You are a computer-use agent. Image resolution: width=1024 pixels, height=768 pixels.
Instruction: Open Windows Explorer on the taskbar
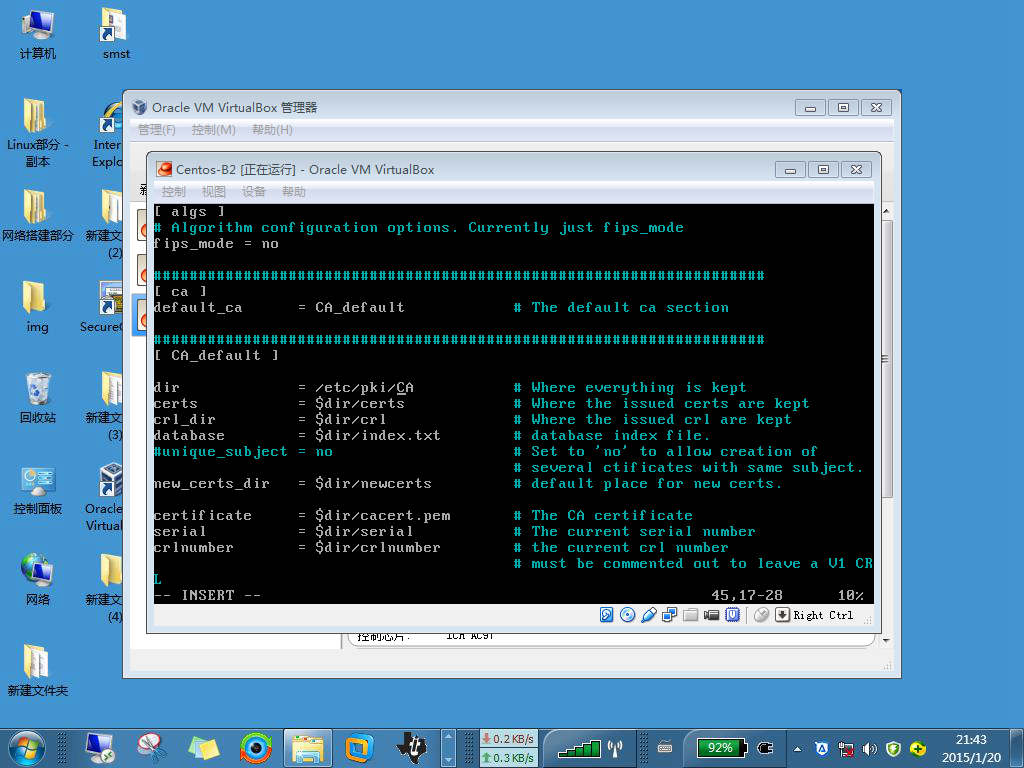pyautogui.click(x=308, y=748)
